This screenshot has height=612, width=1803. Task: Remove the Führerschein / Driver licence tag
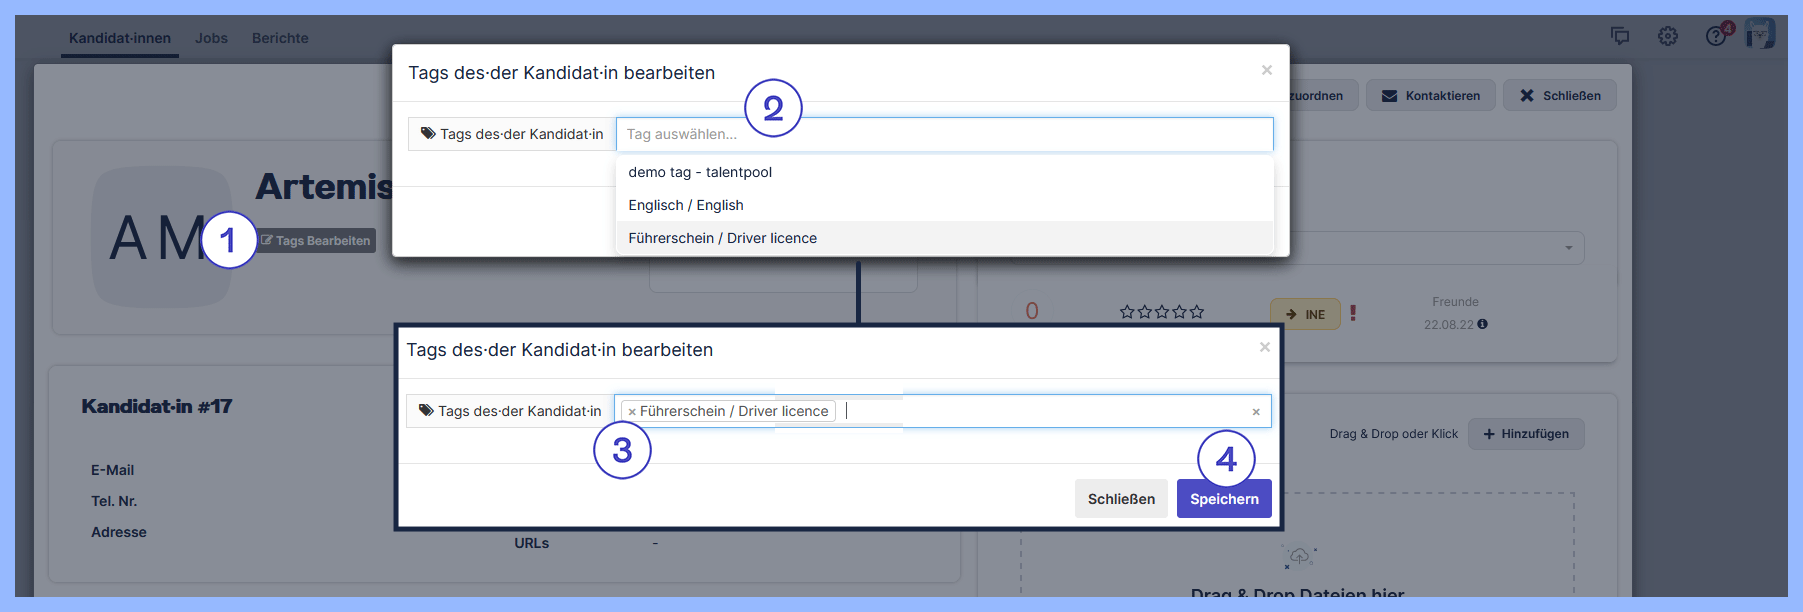632,412
